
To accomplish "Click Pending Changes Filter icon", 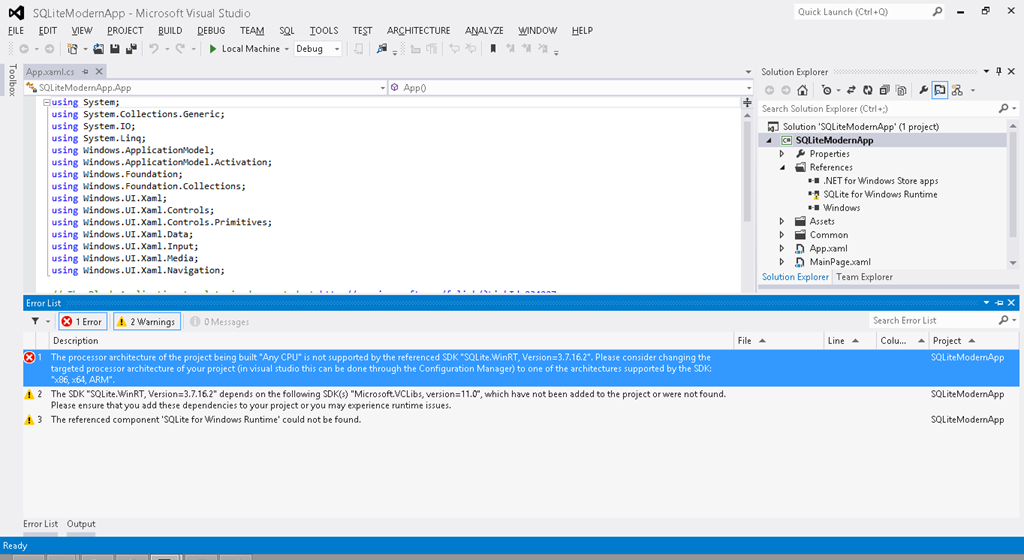I will (827, 91).
